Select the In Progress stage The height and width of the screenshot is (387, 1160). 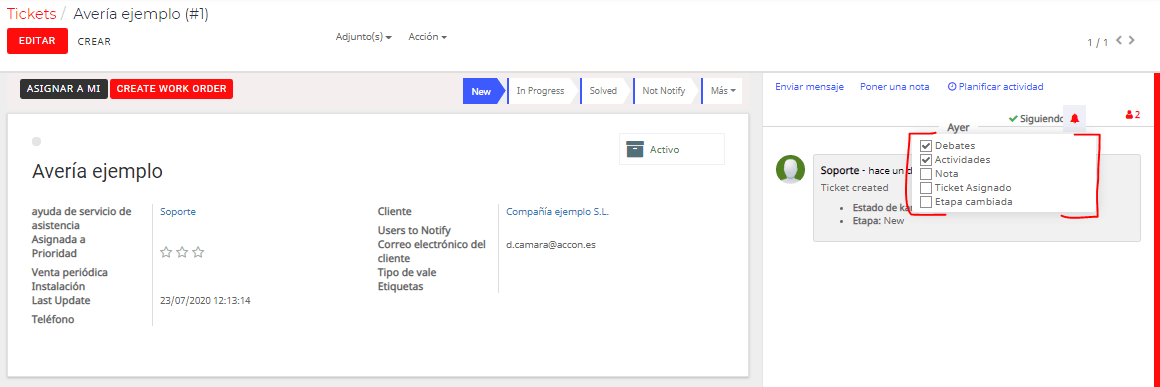[x=541, y=91]
